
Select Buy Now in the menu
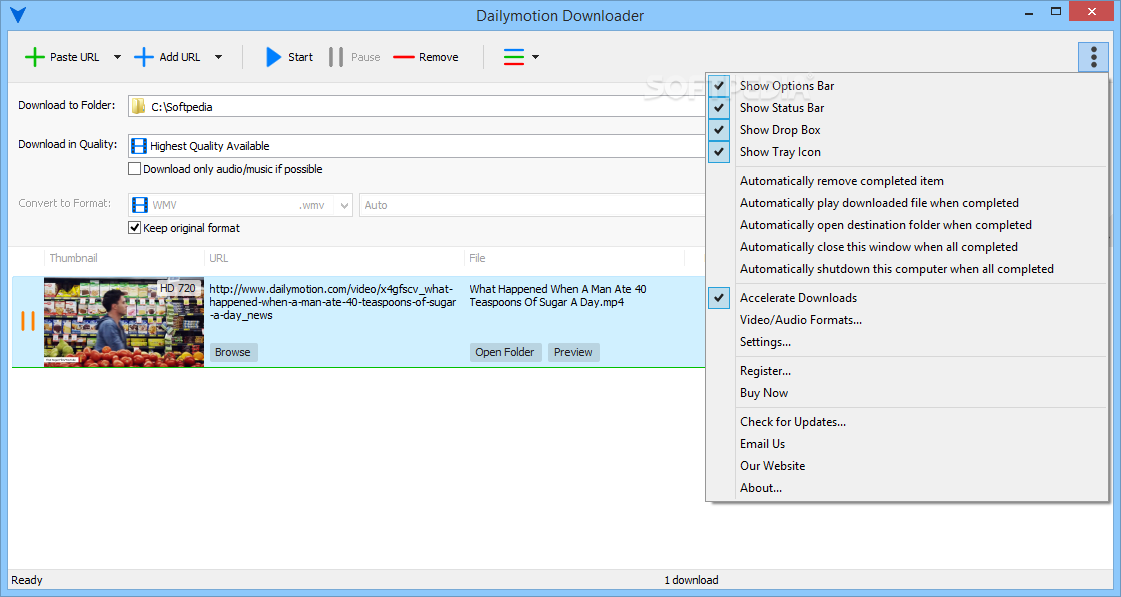pyautogui.click(x=907, y=393)
